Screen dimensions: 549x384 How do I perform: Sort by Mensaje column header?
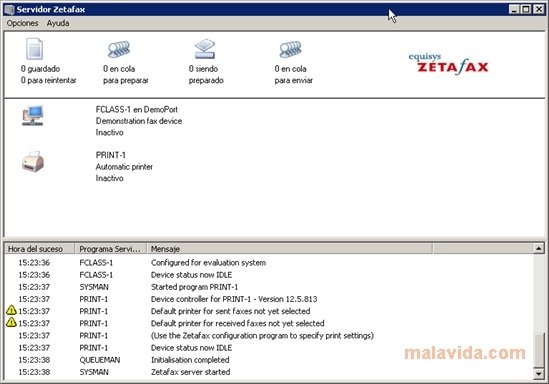point(290,249)
